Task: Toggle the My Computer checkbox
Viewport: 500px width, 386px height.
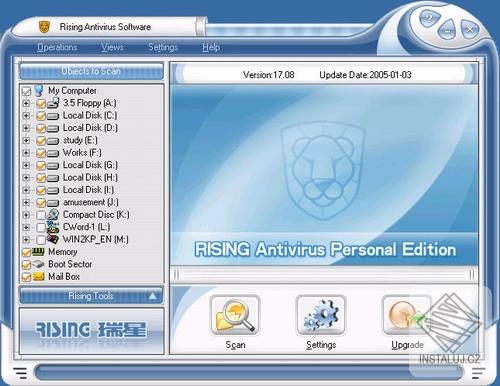Action: coord(26,91)
